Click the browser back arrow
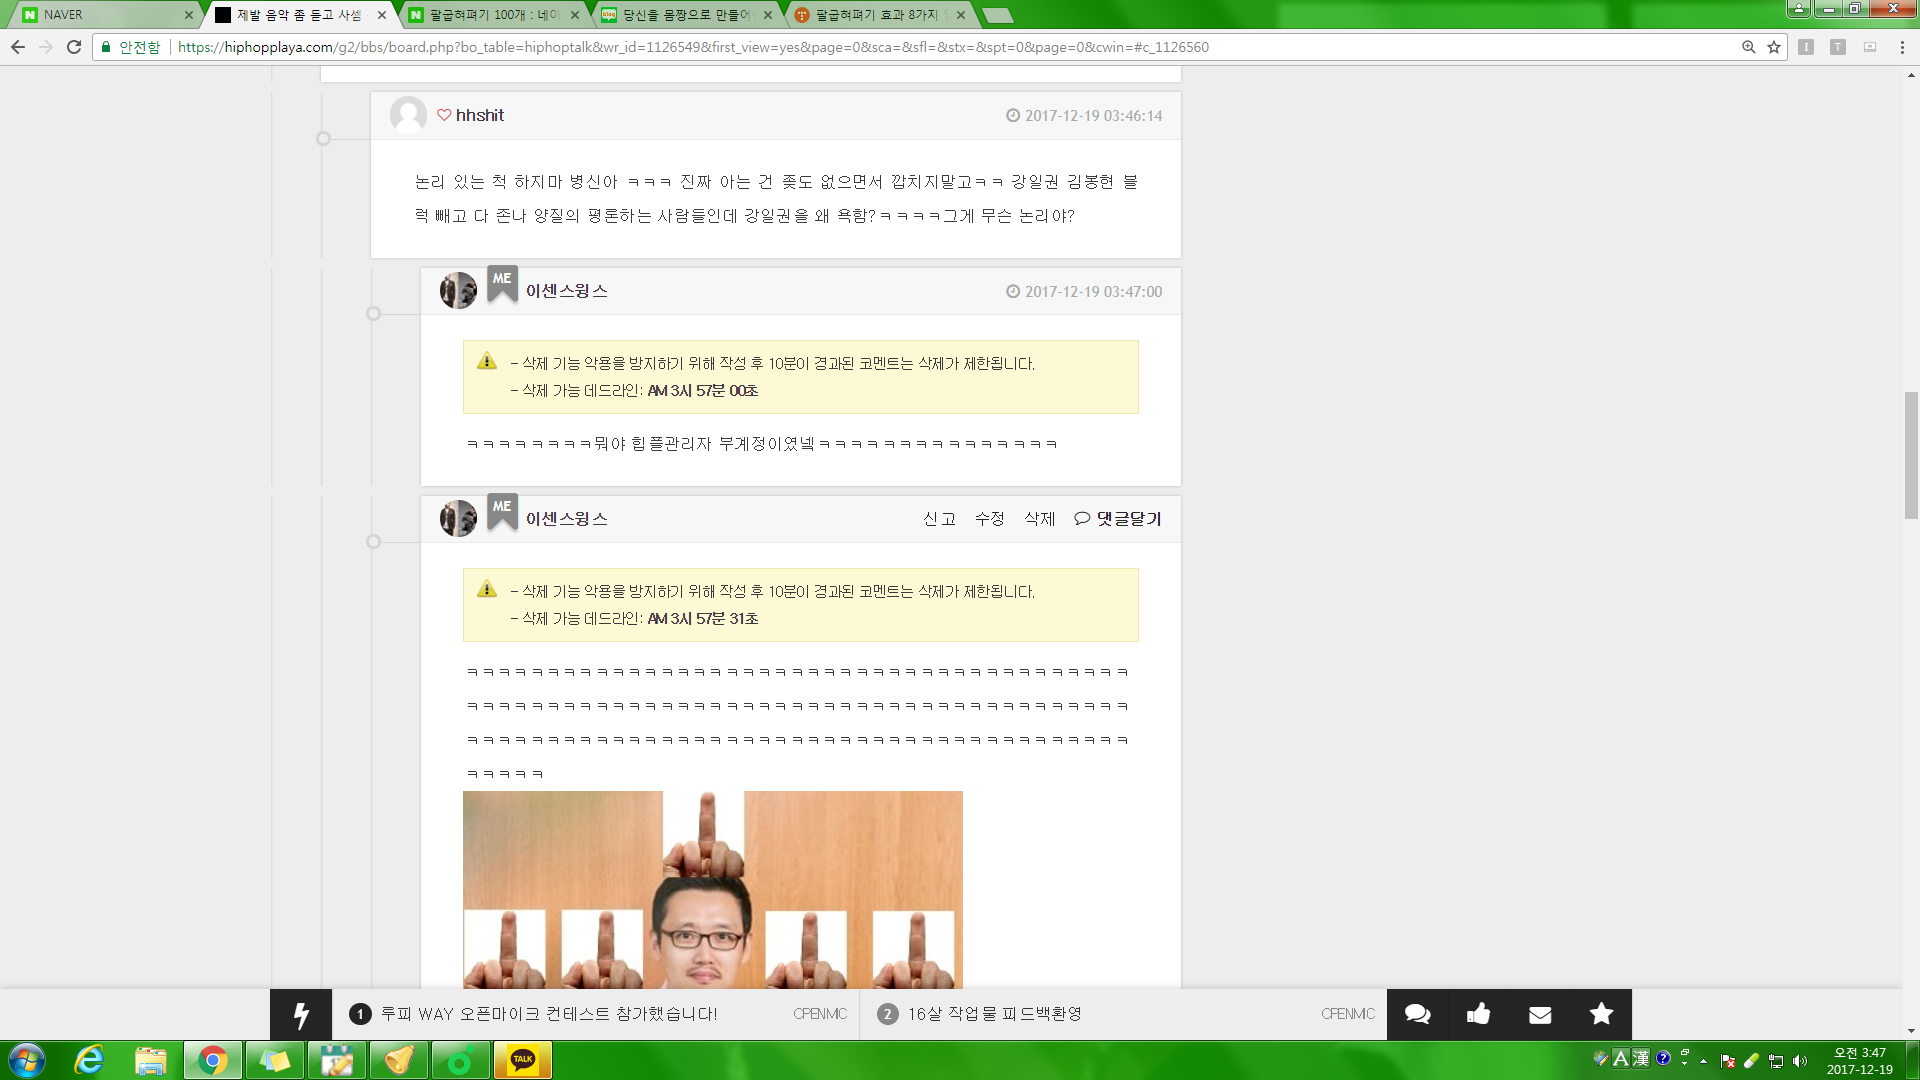The width and height of the screenshot is (1920, 1080). tap(18, 47)
